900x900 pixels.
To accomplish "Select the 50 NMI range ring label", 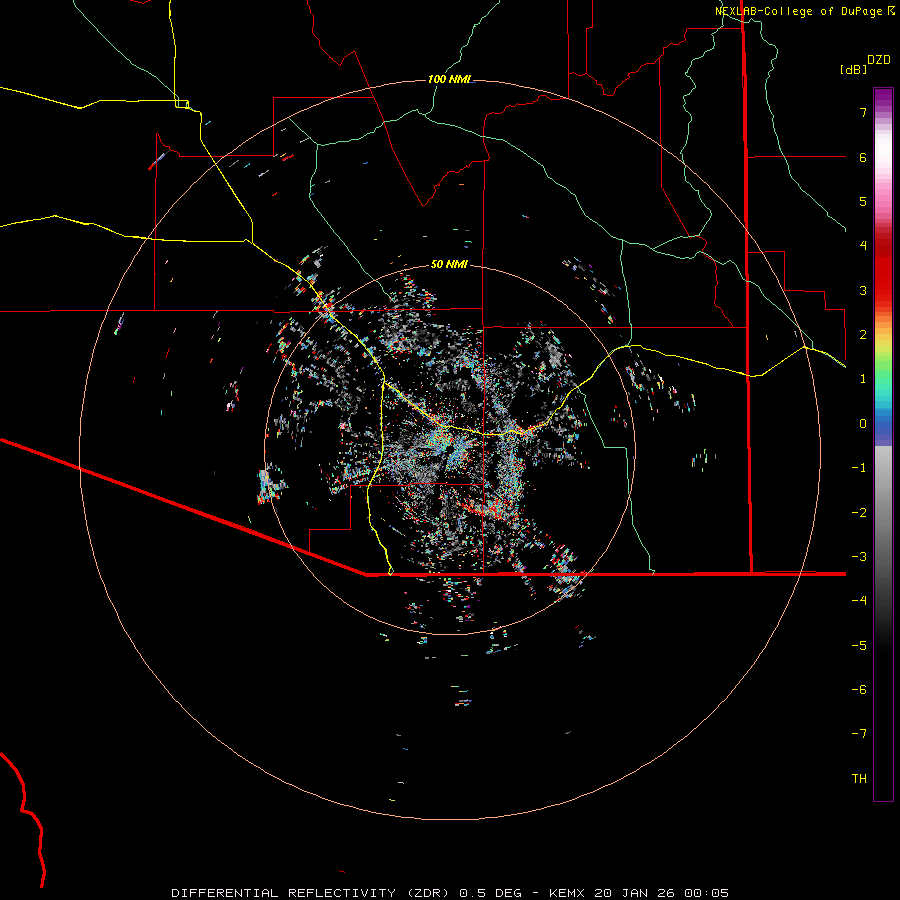I will click(449, 264).
